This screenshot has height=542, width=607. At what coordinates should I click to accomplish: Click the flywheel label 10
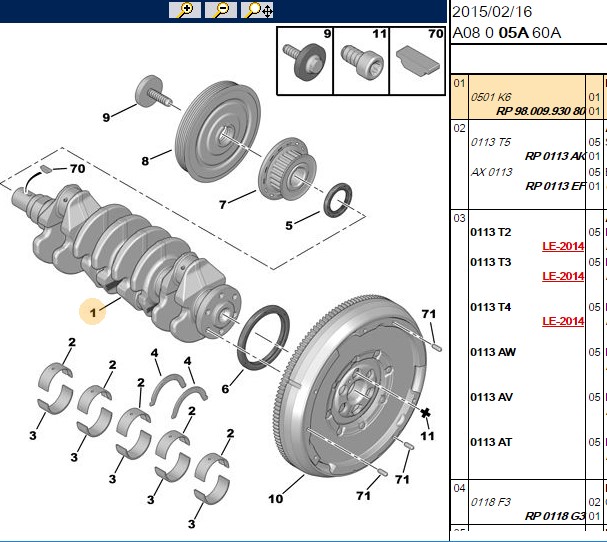tap(276, 499)
